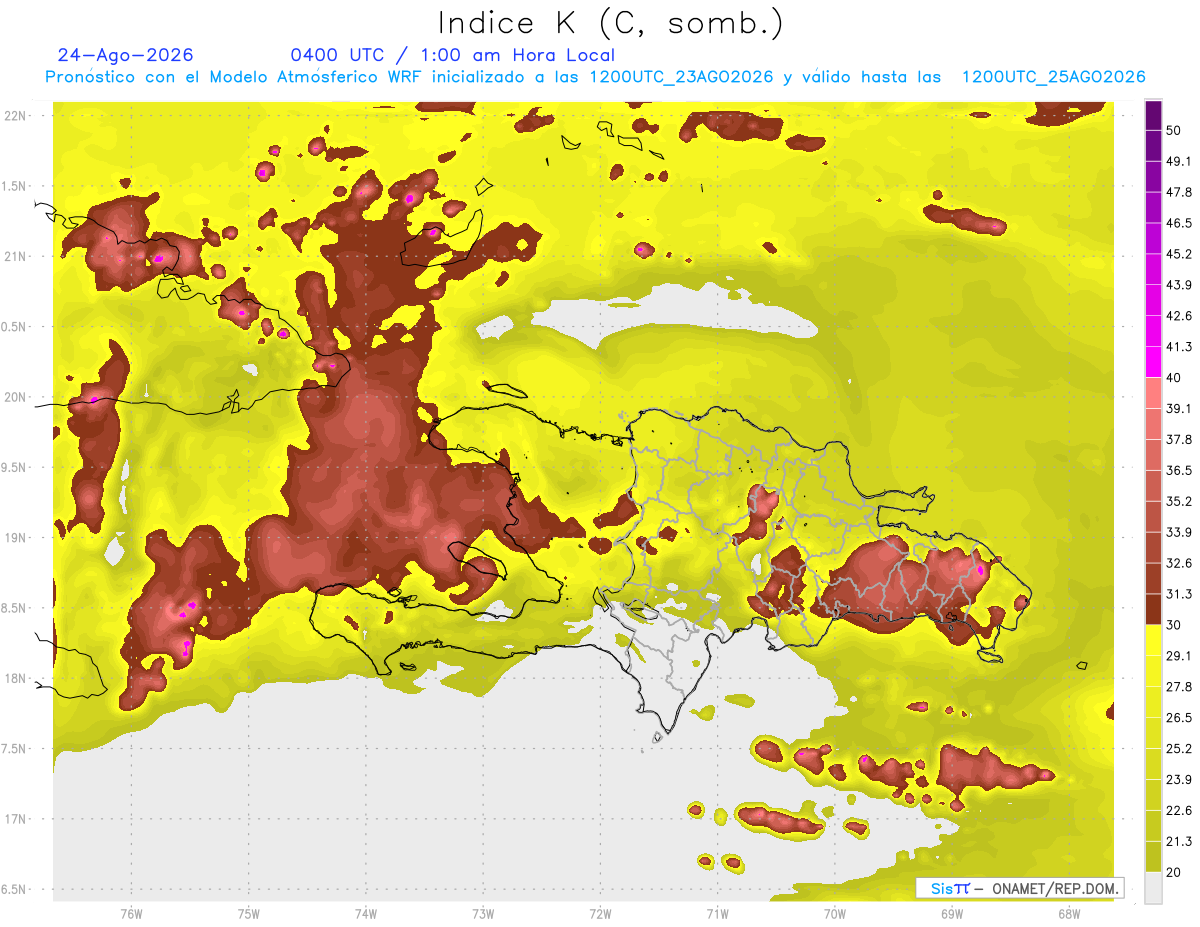
Task: Click longitude axis label "75W"
Action: tap(249, 913)
